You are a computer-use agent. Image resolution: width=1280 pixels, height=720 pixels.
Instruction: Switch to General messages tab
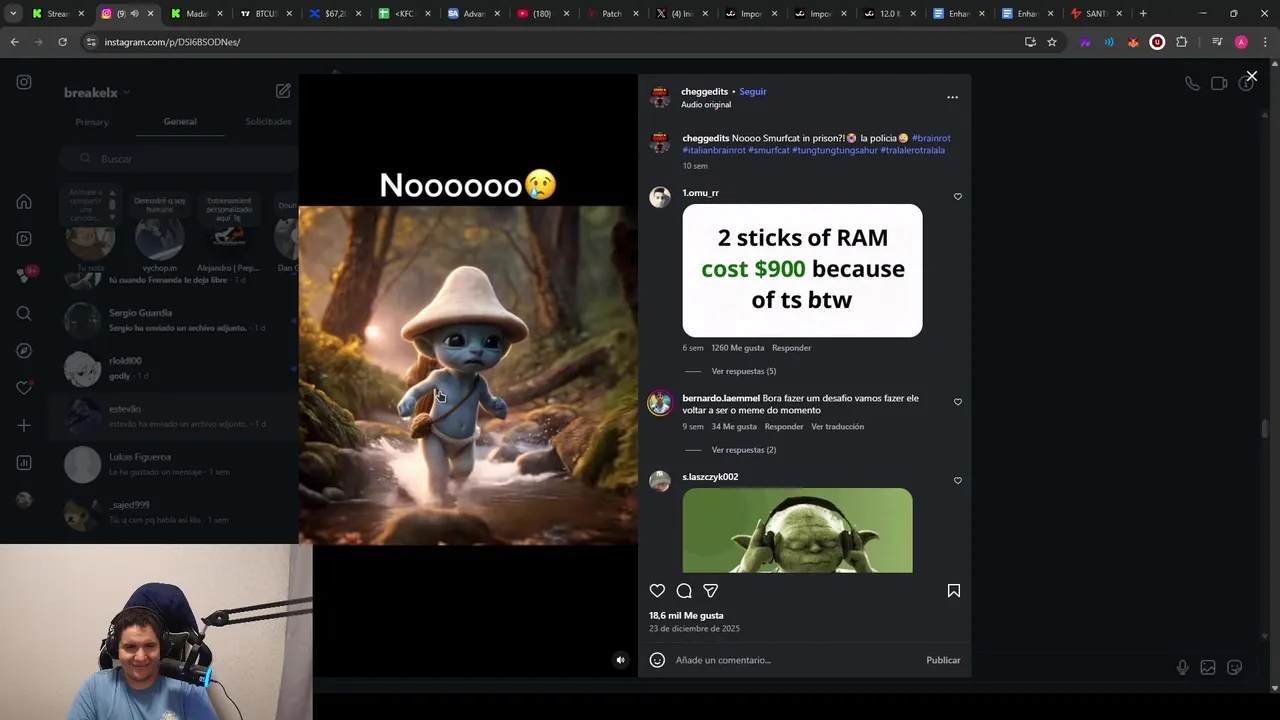(180, 122)
